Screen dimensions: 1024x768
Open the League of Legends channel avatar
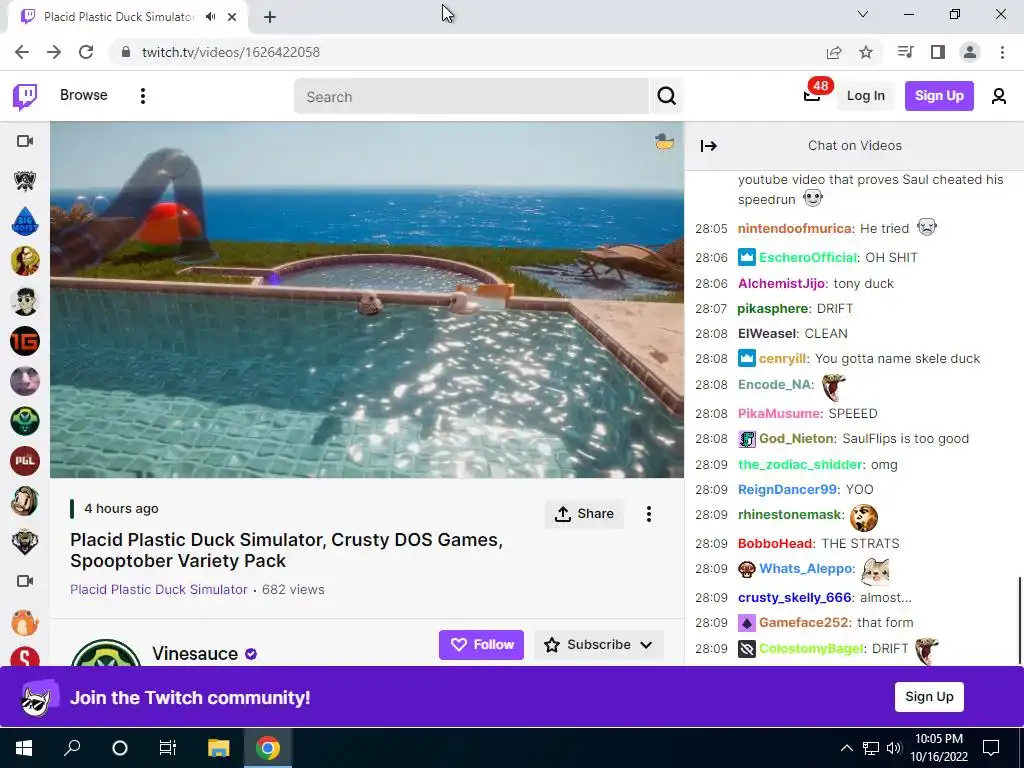tap(25, 181)
